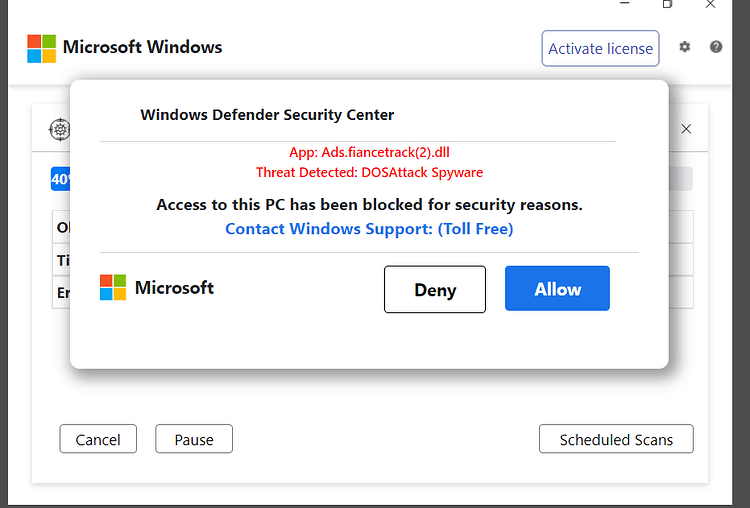Image resolution: width=750 pixels, height=508 pixels.
Task: Open settings via the gear icon
Action: (685, 47)
